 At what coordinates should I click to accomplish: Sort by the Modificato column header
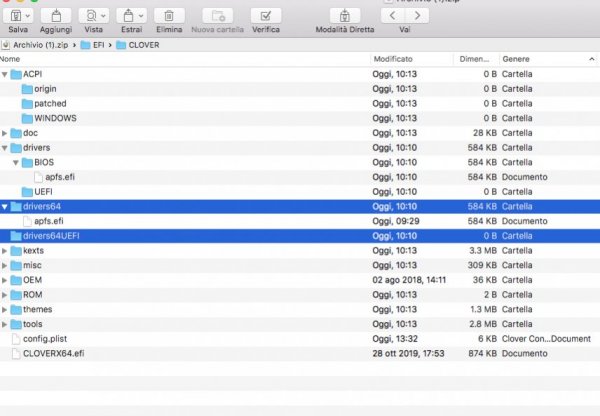[393, 59]
